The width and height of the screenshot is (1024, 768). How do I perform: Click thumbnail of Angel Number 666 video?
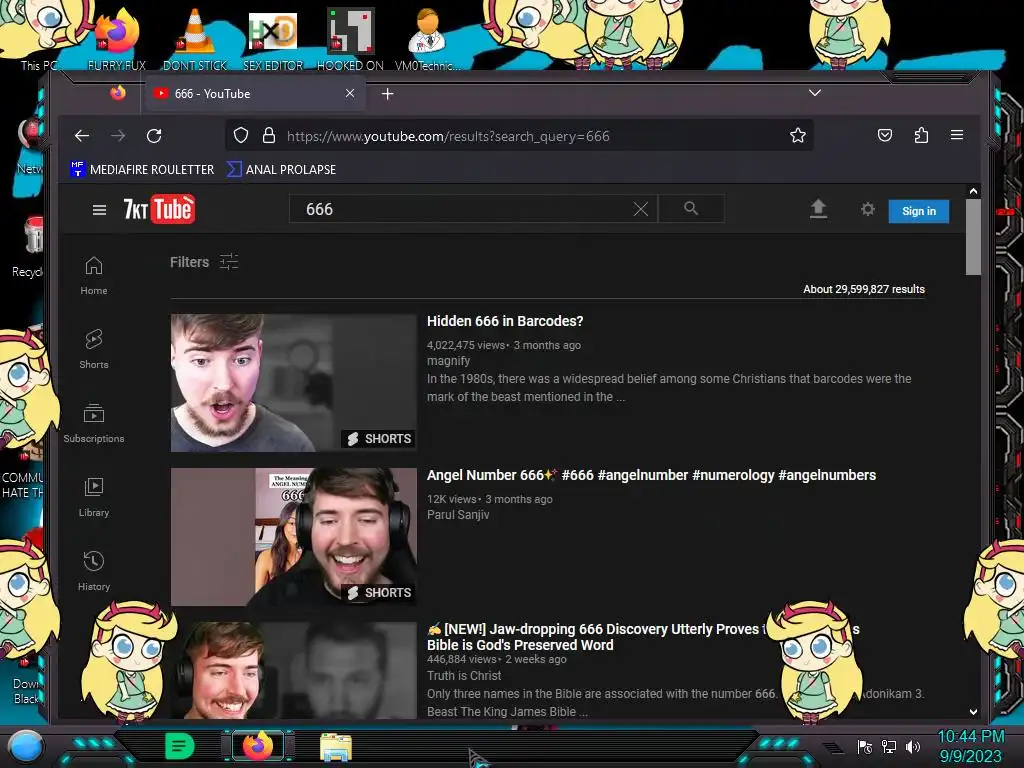[x=293, y=537]
